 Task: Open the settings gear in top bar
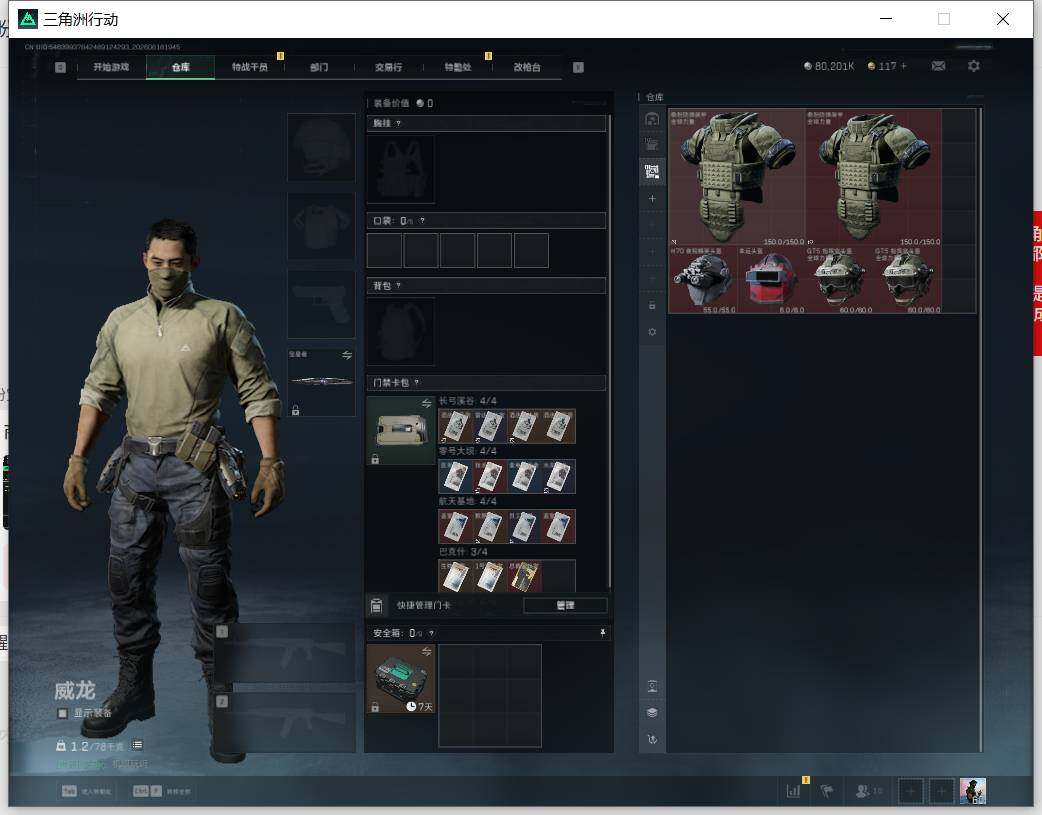974,66
